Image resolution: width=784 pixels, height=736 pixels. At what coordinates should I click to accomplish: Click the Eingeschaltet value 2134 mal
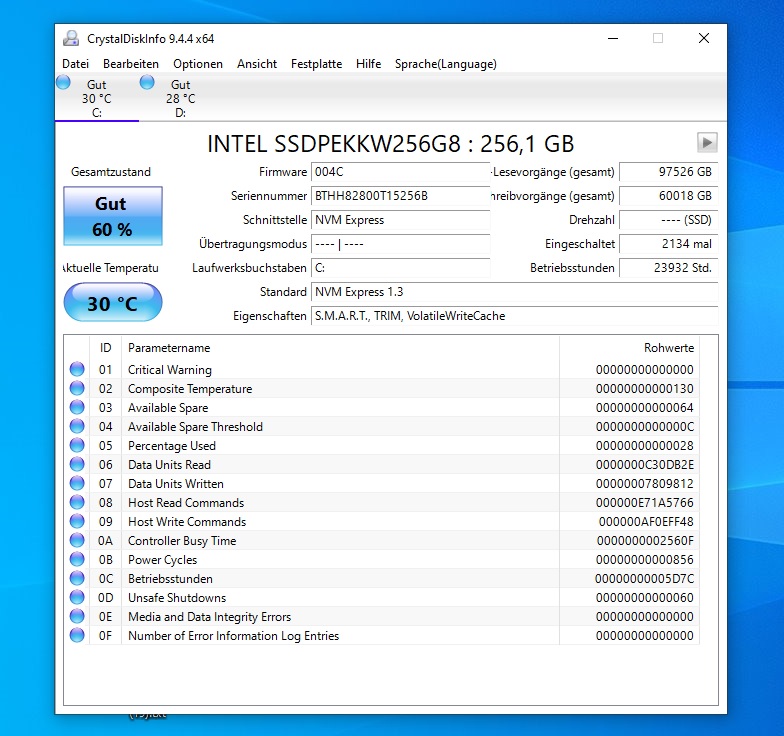(x=669, y=244)
